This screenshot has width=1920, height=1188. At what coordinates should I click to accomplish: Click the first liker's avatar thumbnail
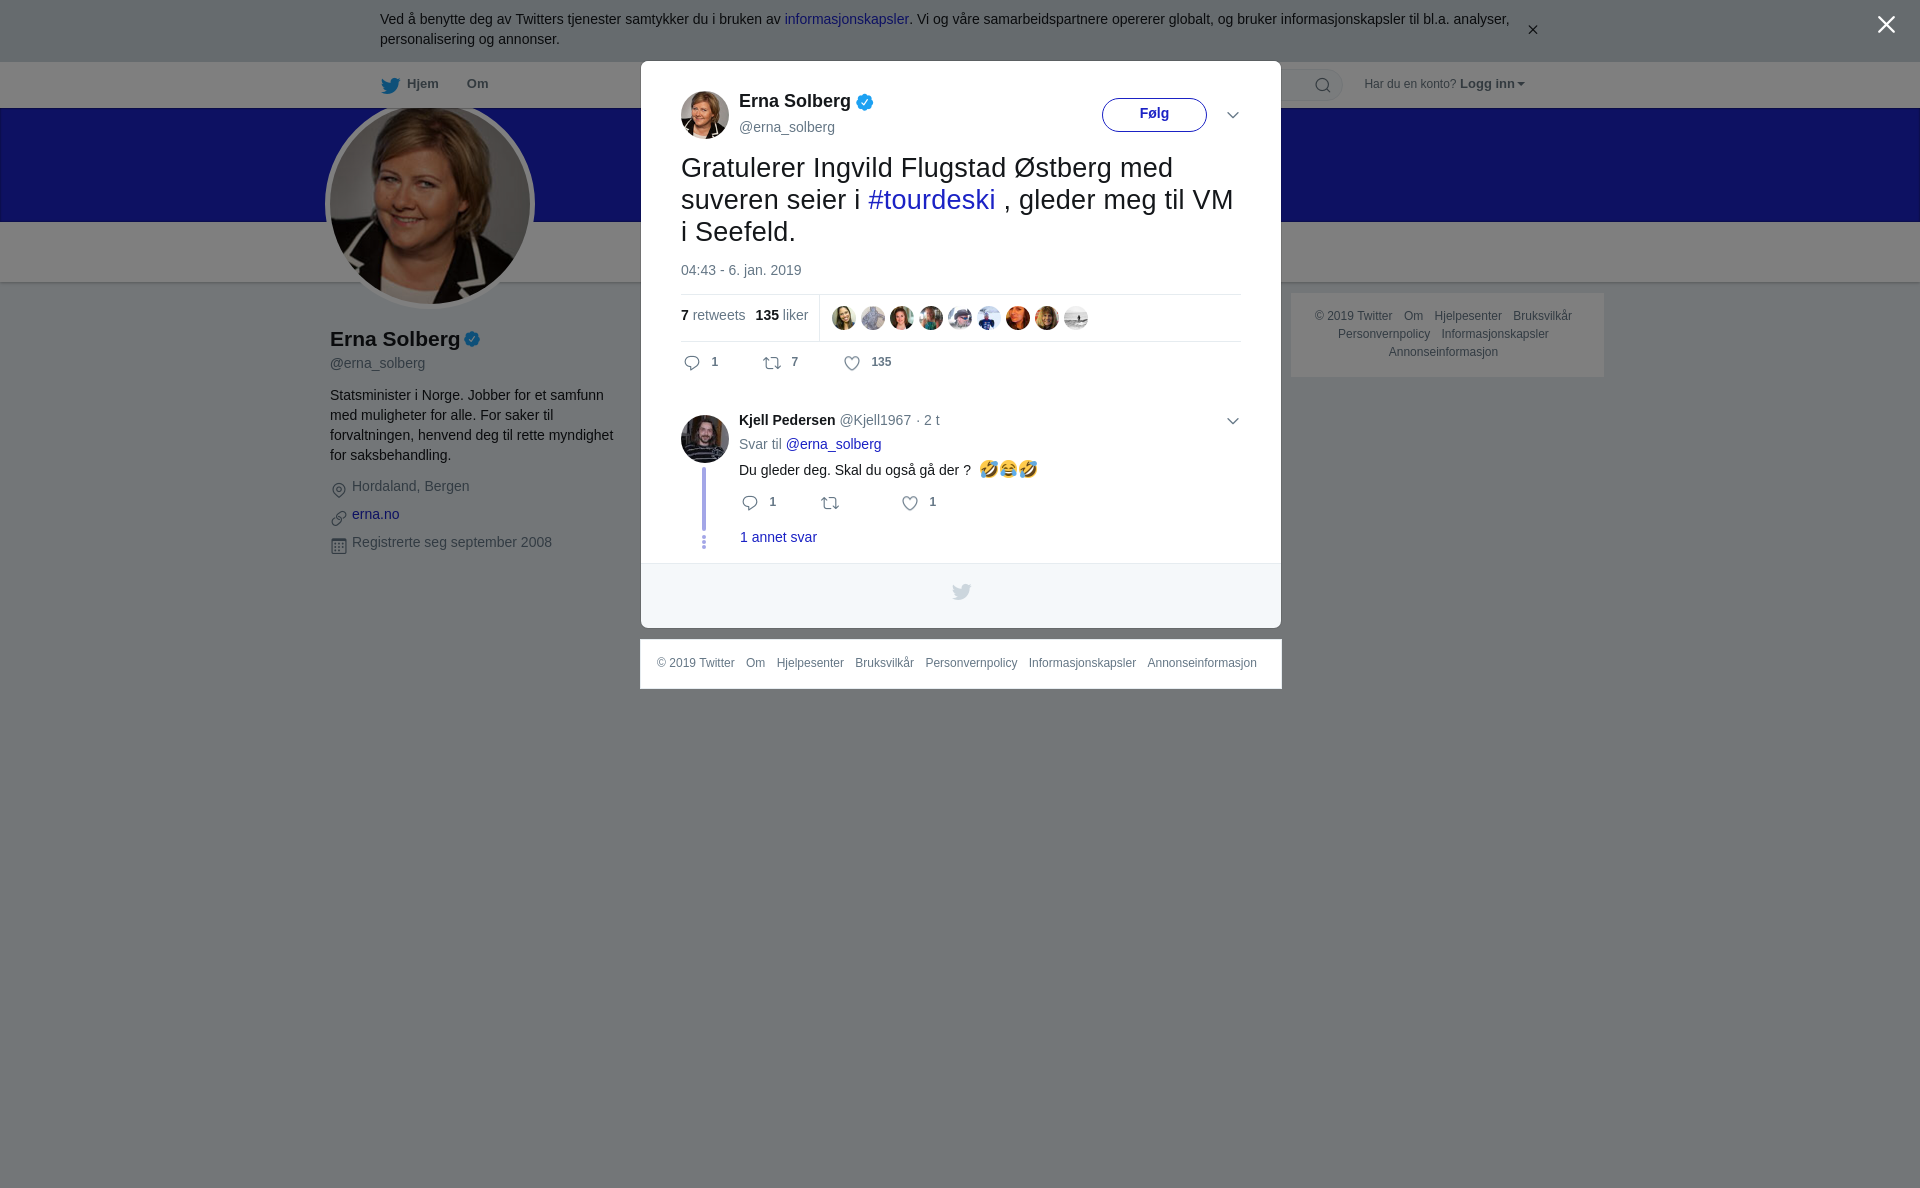click(844, 318)
